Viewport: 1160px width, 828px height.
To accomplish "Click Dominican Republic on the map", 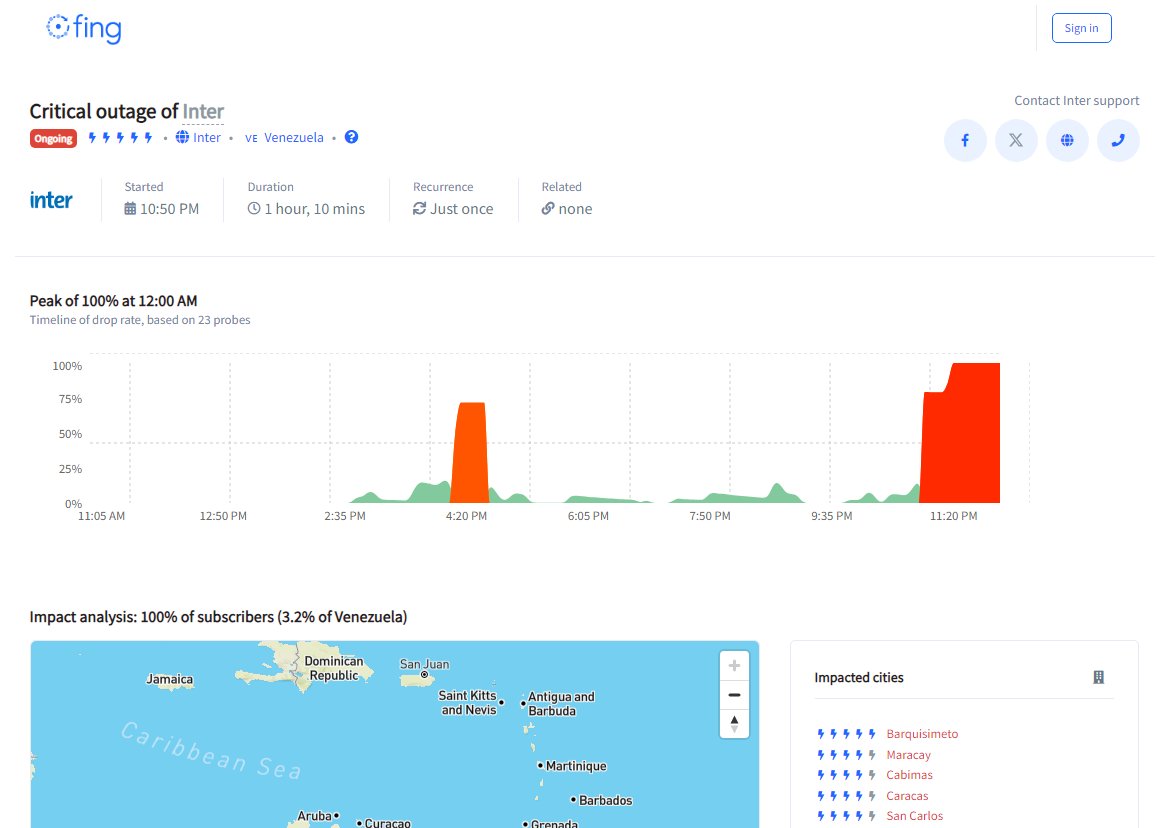I will point(334,668).
